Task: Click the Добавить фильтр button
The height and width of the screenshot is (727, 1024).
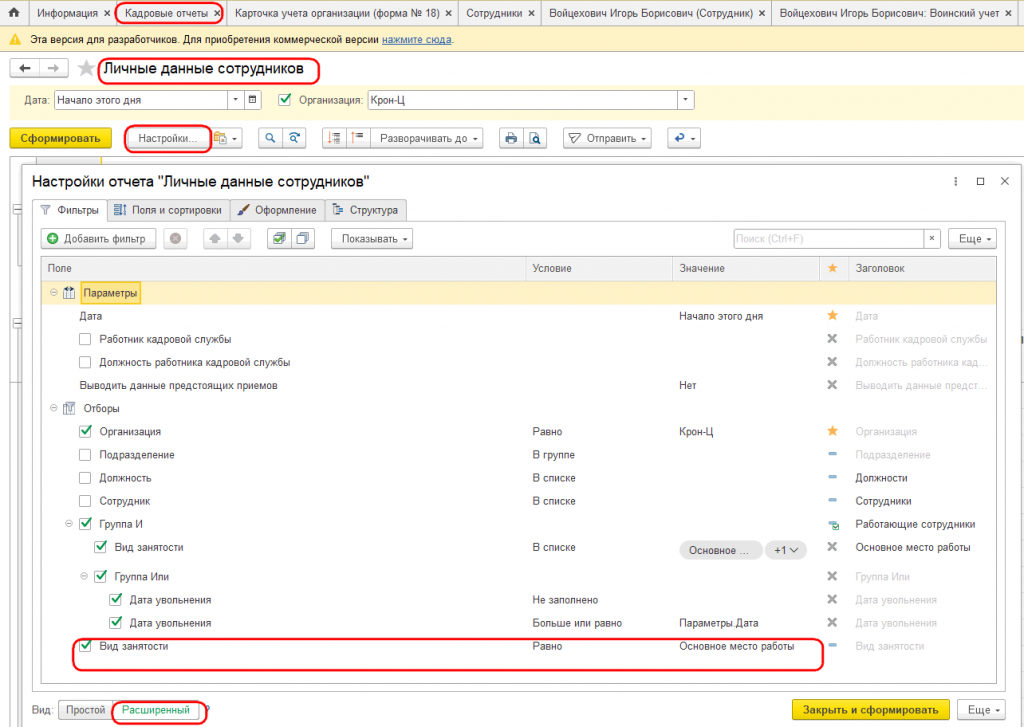Action: [x=98, y=238]
